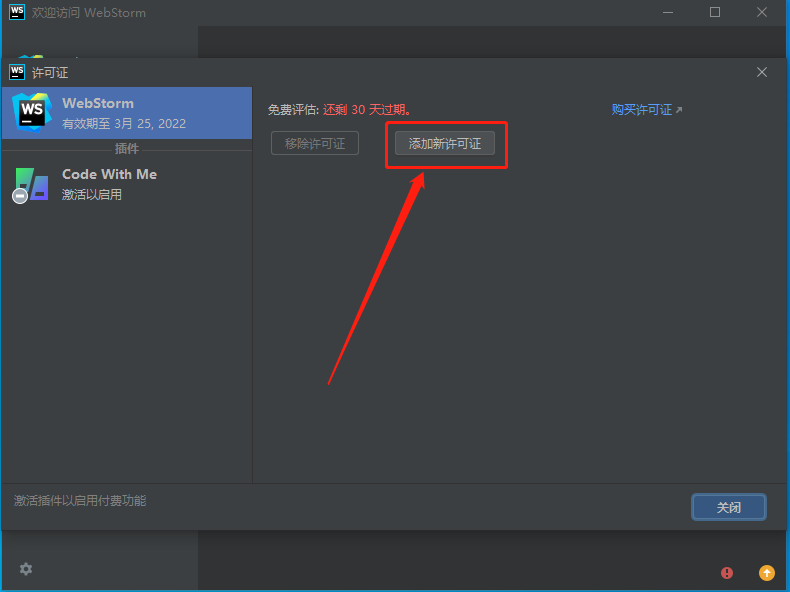Viewport: 790px width, 592px height.
Task: Click the 激活以启用 text under Code With Me
Action: [x=92, y=194]
